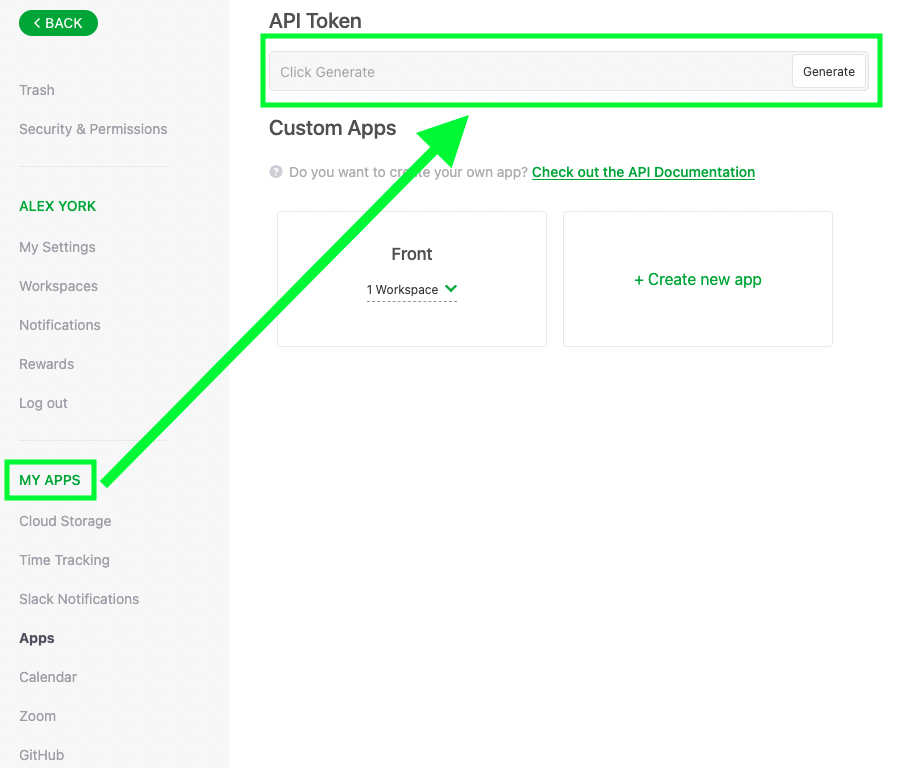This screenshot has height=768, width=898.
Task: Expand the 1 Workspace dropdown under Front
Action: coord(411,288)
